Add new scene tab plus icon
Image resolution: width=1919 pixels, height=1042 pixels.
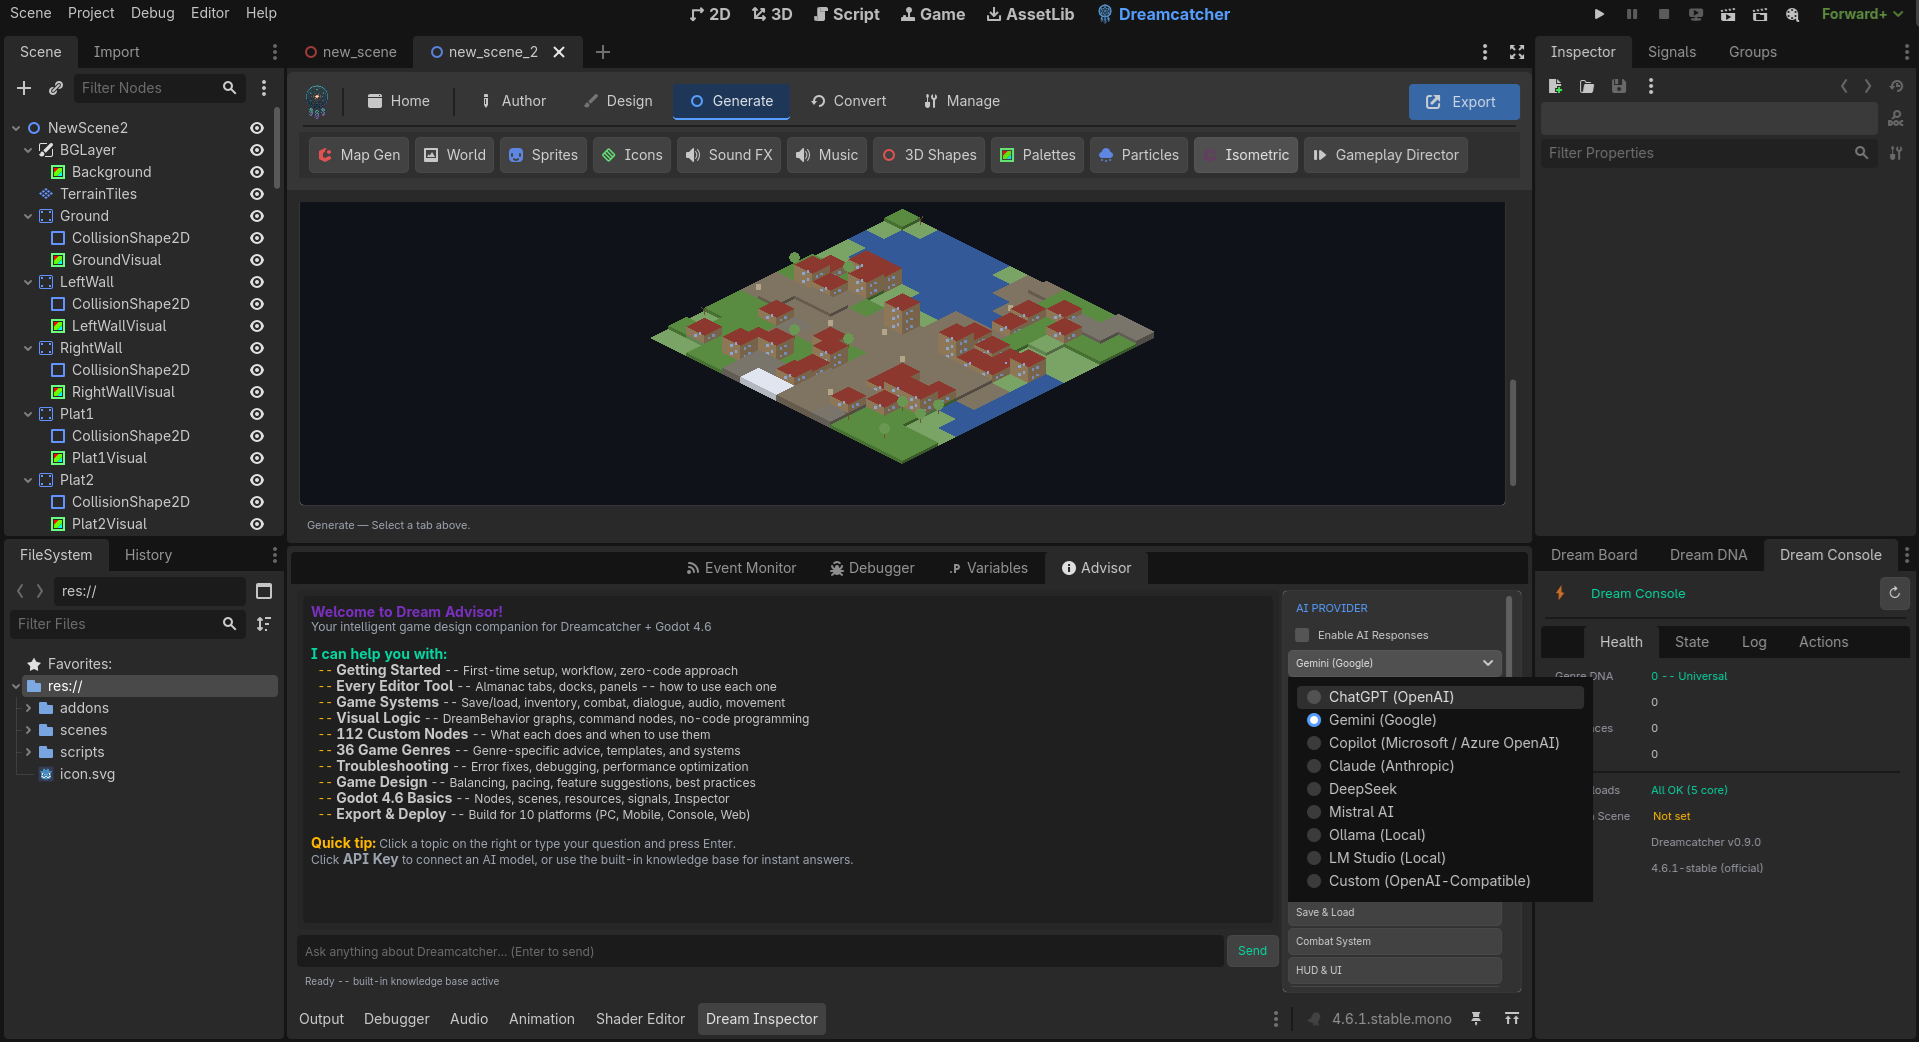click(x=603, y=52)
